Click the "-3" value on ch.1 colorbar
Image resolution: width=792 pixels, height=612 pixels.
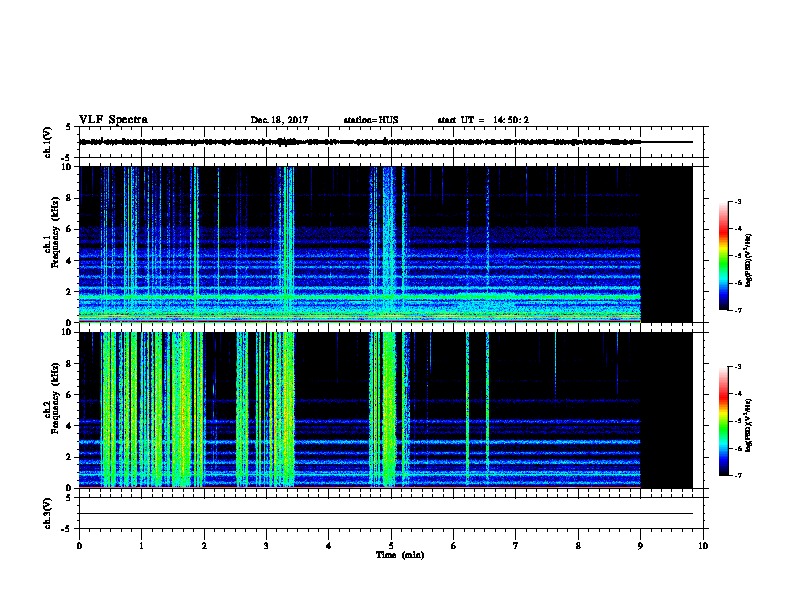point(738,201)
